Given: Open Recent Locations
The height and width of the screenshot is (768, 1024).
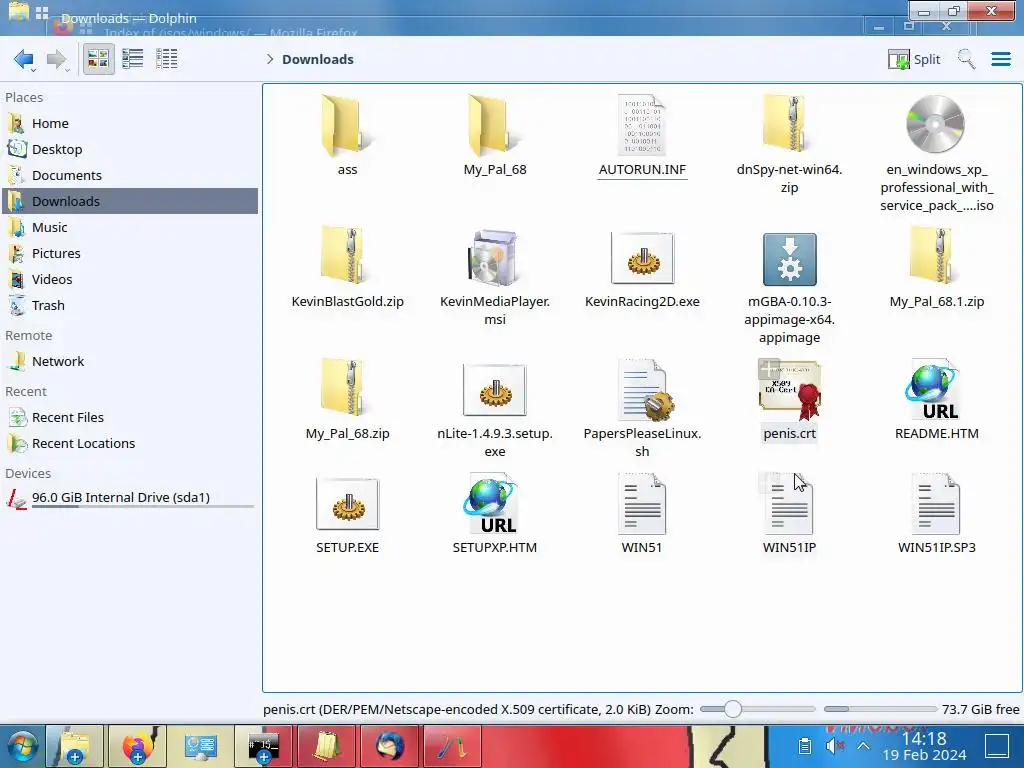Looking at the screenshot, I should [x=129, y=443].
